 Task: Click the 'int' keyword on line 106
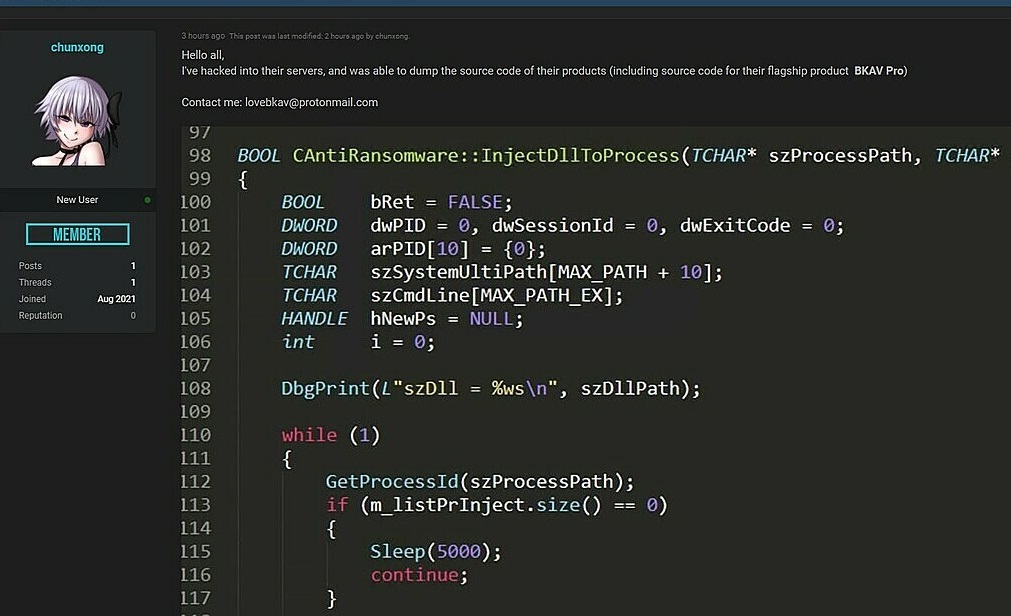pyautogui.click(x=298, y=341)
